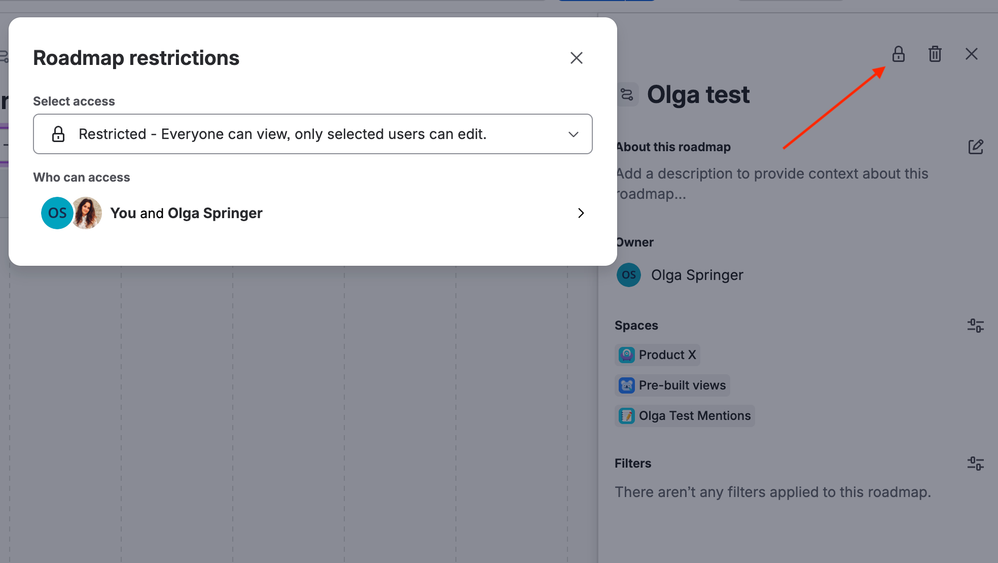Image resolution: width=998 pixels, height=563 pixels.
Task: Click the Olga test roadmap title
Action: [x=698, y=95]
